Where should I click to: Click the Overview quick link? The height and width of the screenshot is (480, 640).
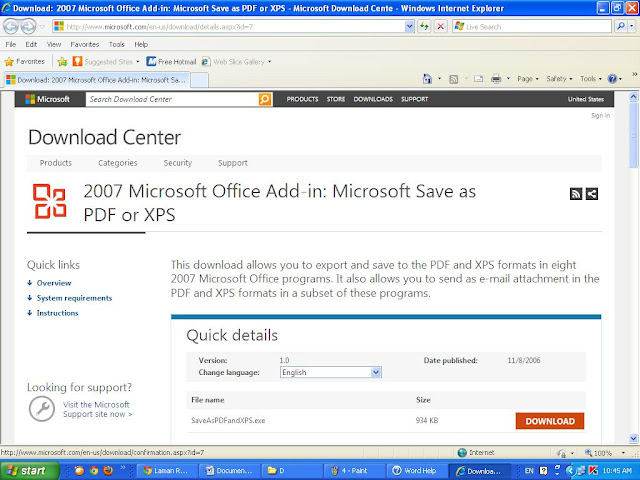pyautogui.click(x=53, y=283)
